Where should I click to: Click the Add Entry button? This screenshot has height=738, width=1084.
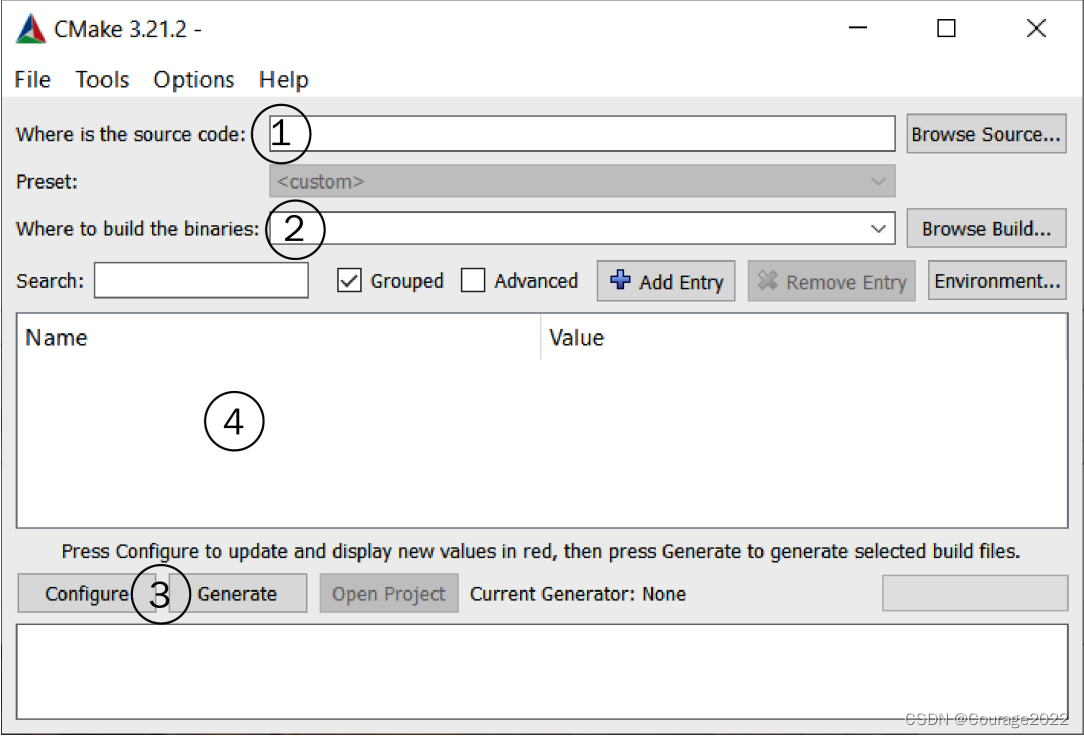tap(666, 281)
